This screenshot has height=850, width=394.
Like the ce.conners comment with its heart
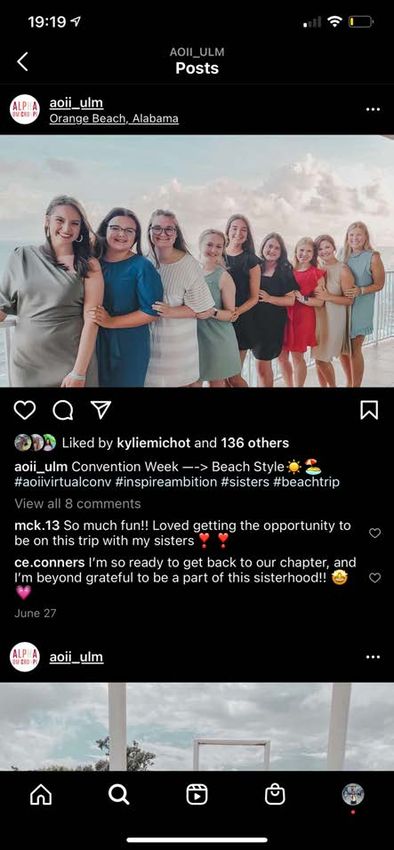[374, 578]
